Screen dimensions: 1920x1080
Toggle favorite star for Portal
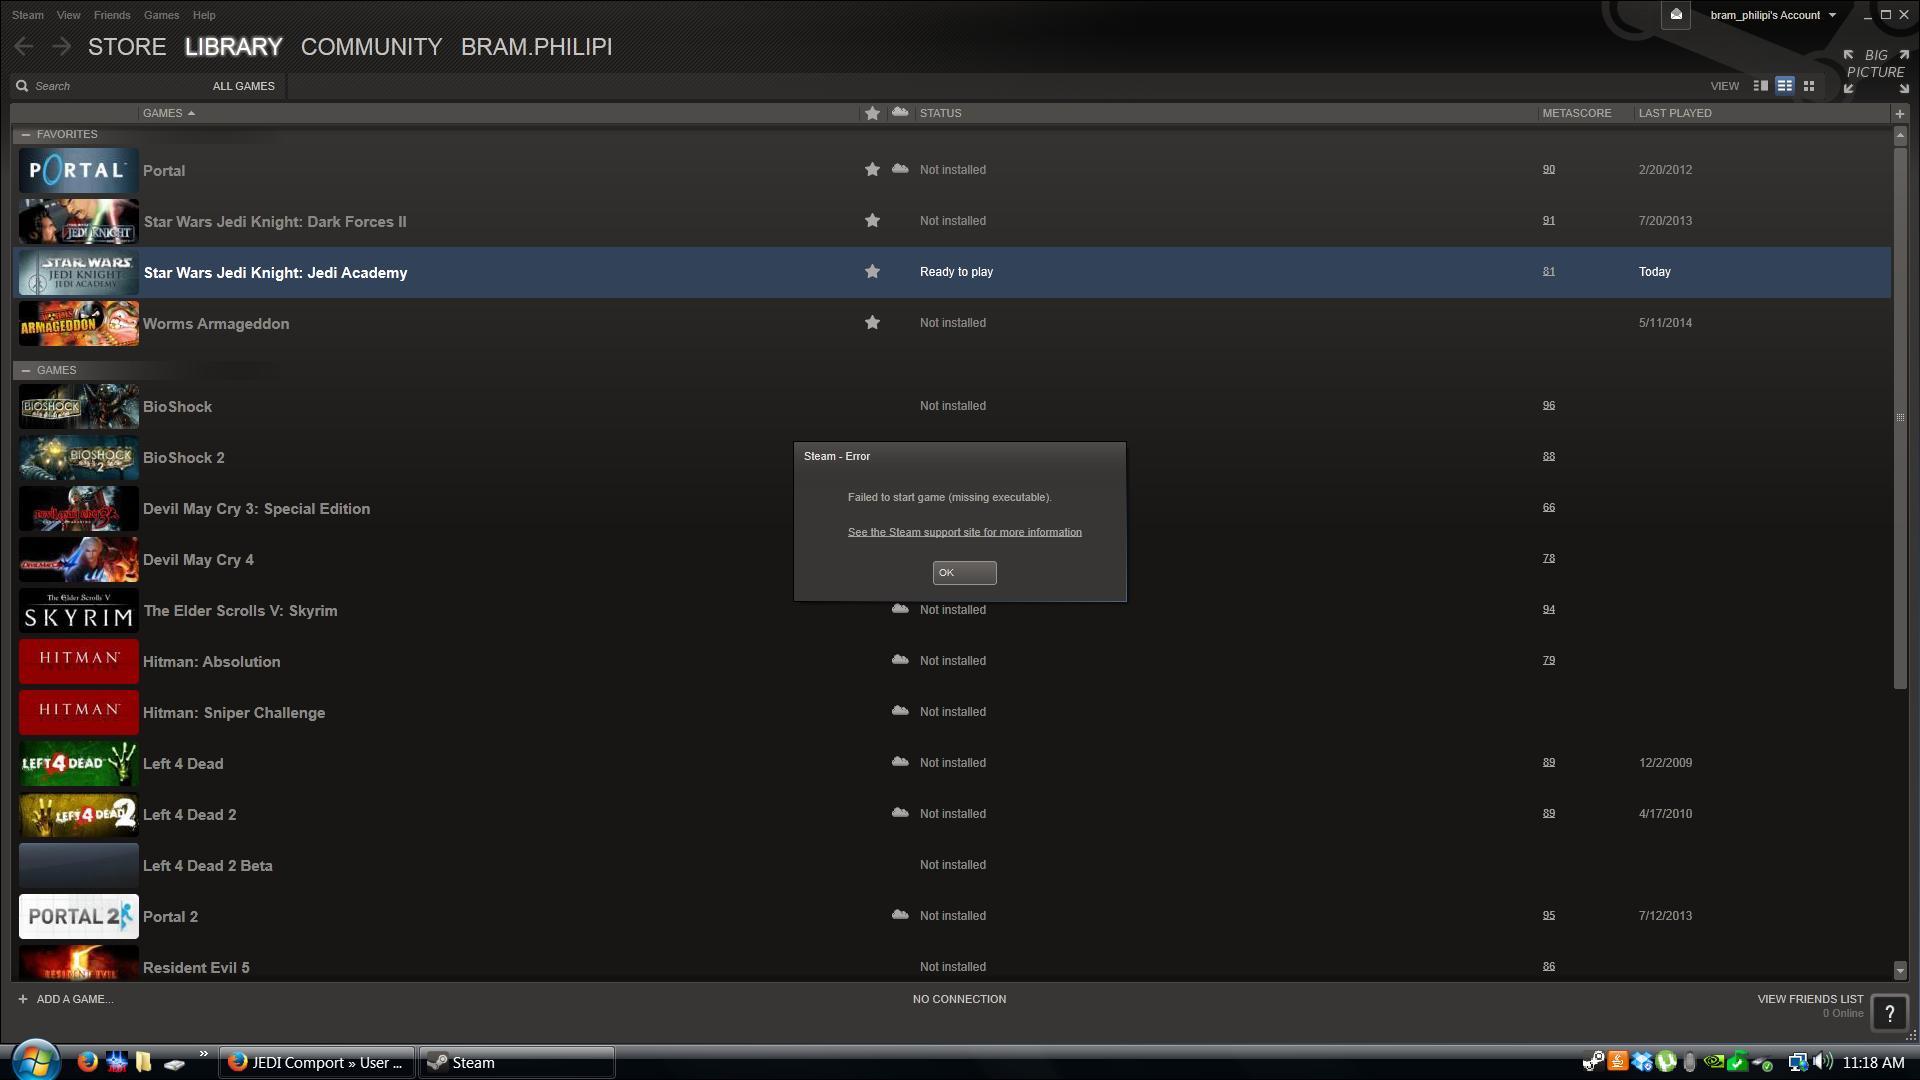coord(872,170)
